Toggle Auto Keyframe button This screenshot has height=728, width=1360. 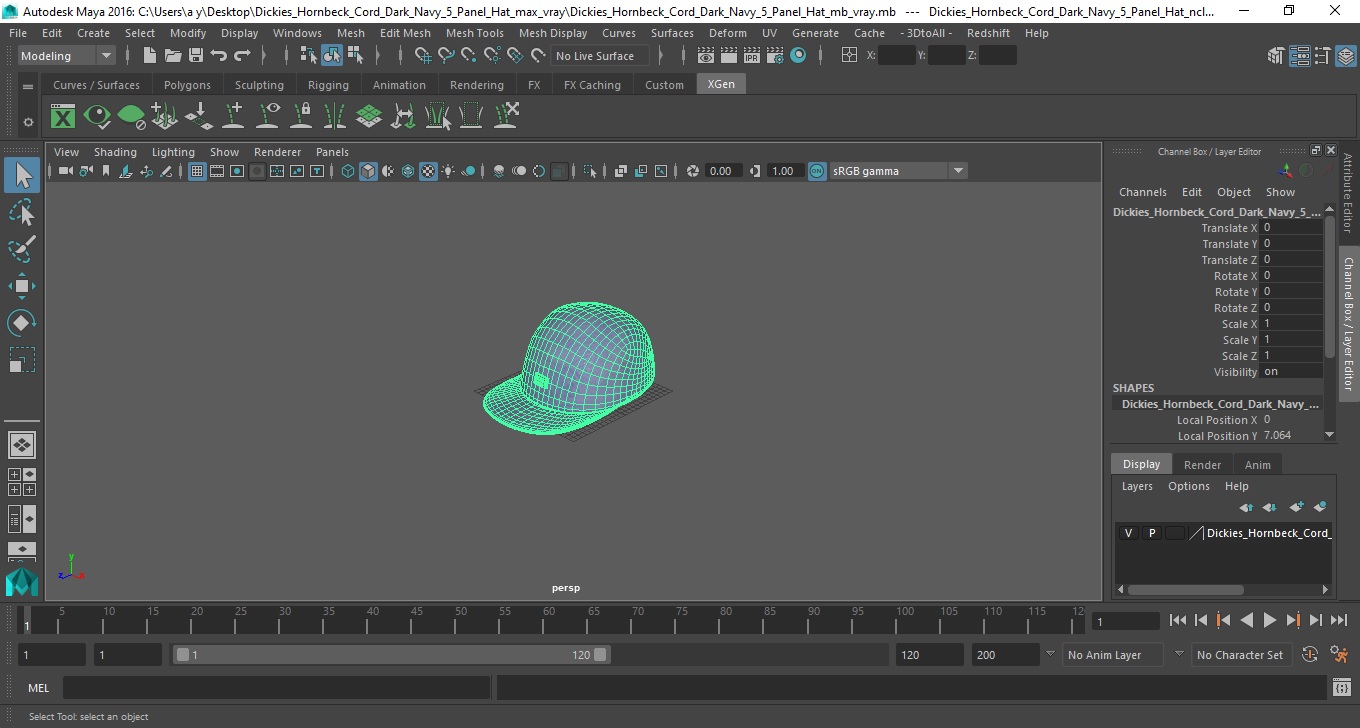(x=1310, y=655)
